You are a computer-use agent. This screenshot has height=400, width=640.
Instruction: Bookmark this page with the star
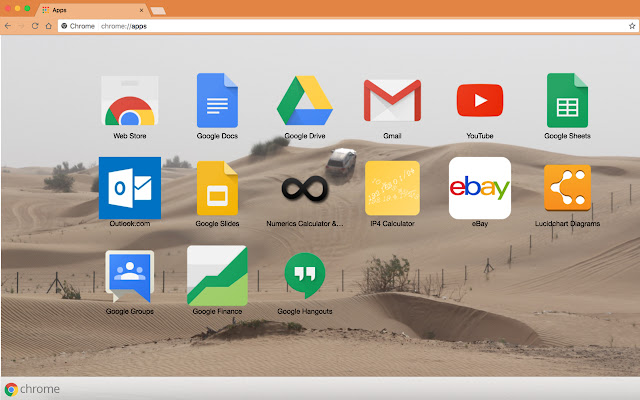point(632,26)
